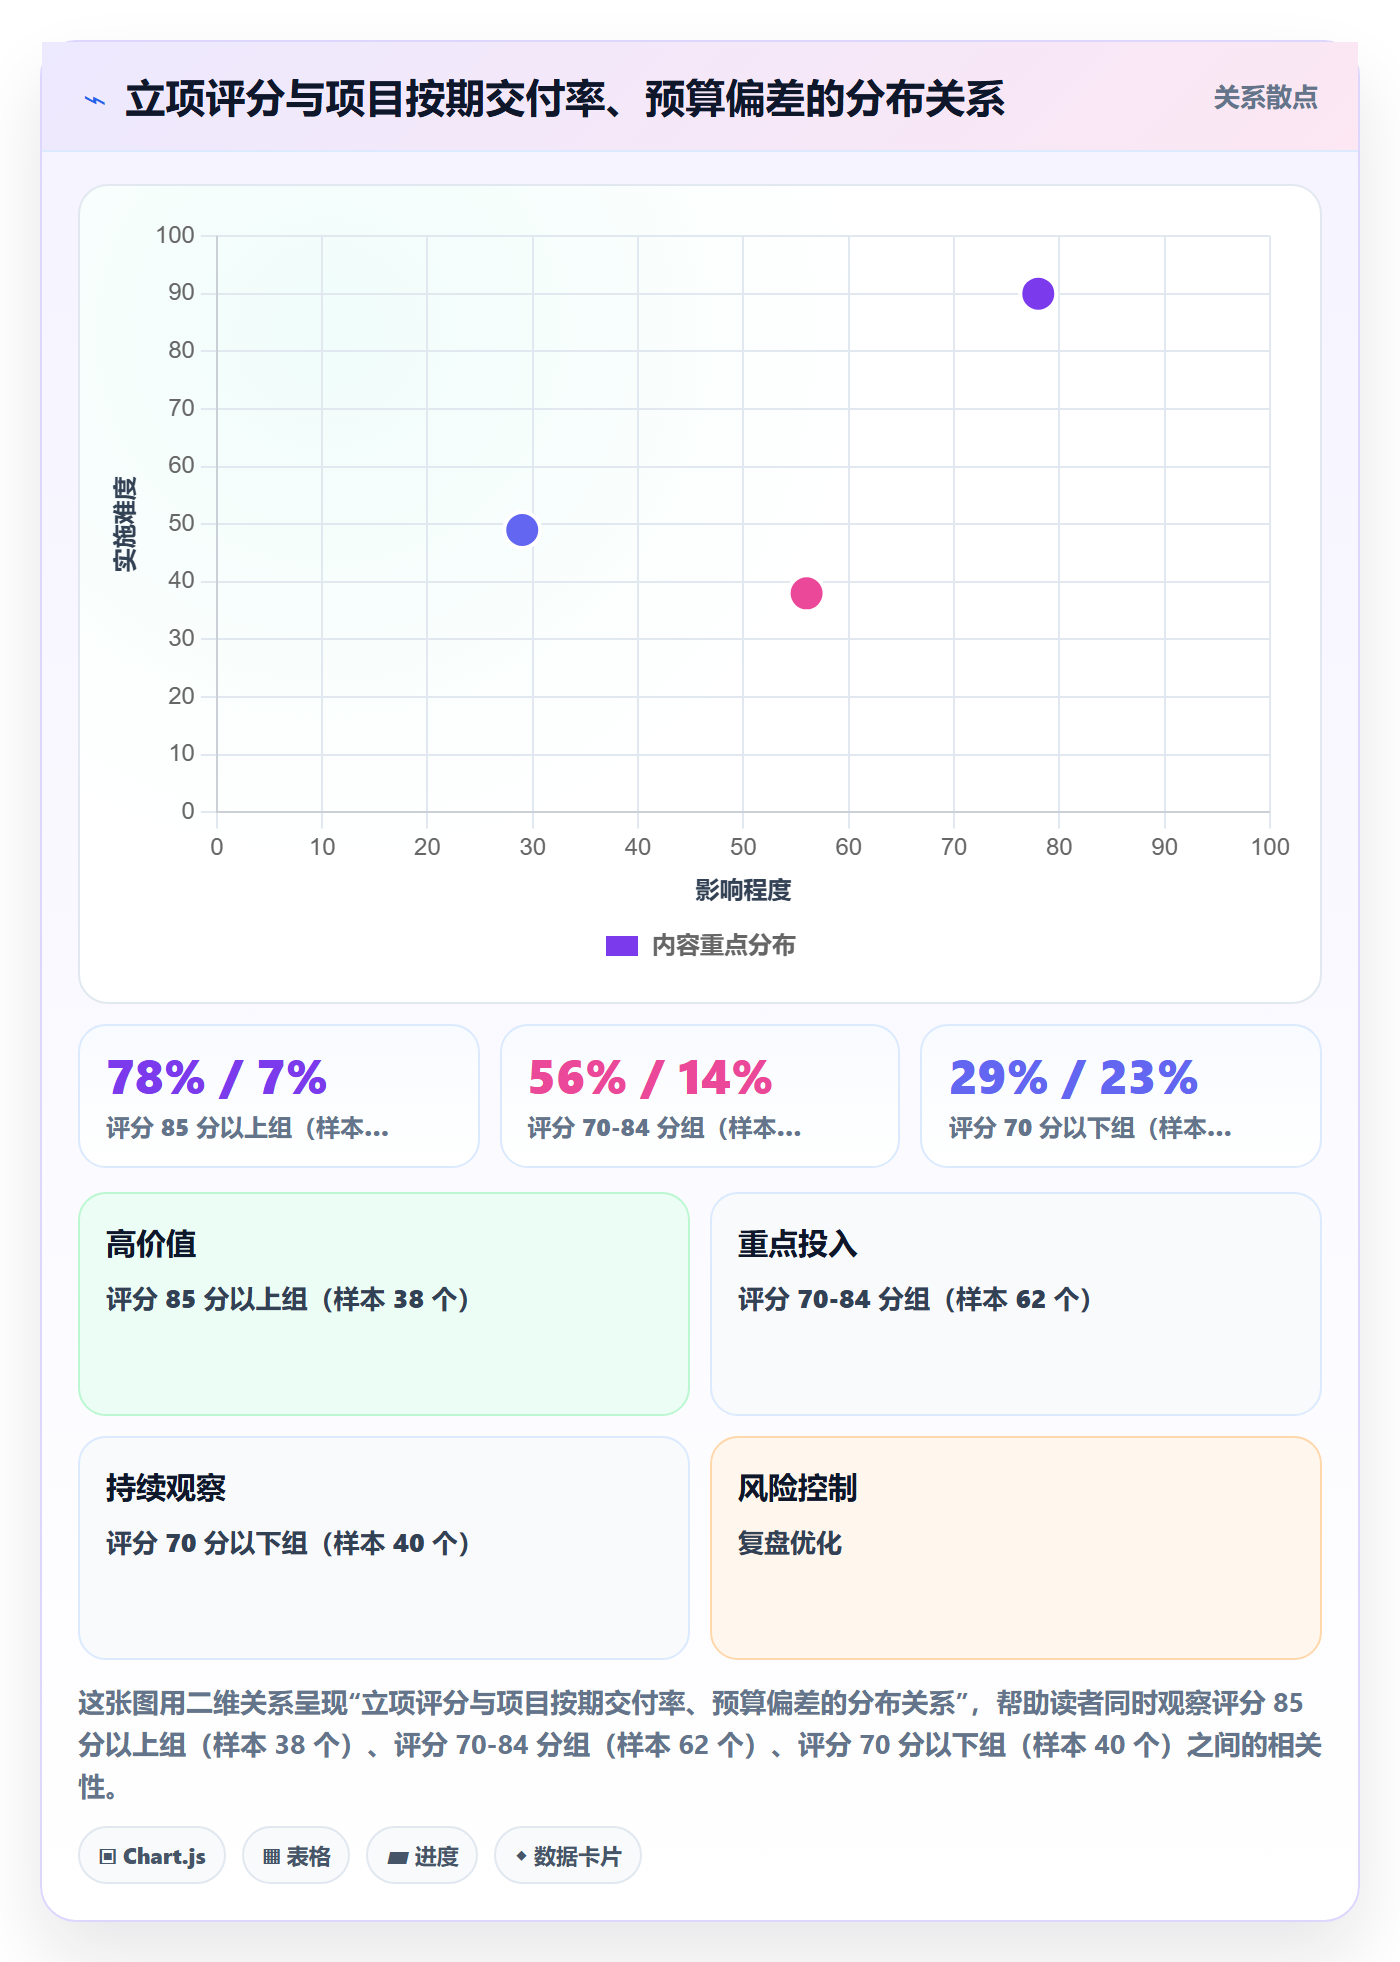This screenshot has height=1962, width=1400.
Task: Open the 风险控制 quadrant card
Action: point(1016,1548)
